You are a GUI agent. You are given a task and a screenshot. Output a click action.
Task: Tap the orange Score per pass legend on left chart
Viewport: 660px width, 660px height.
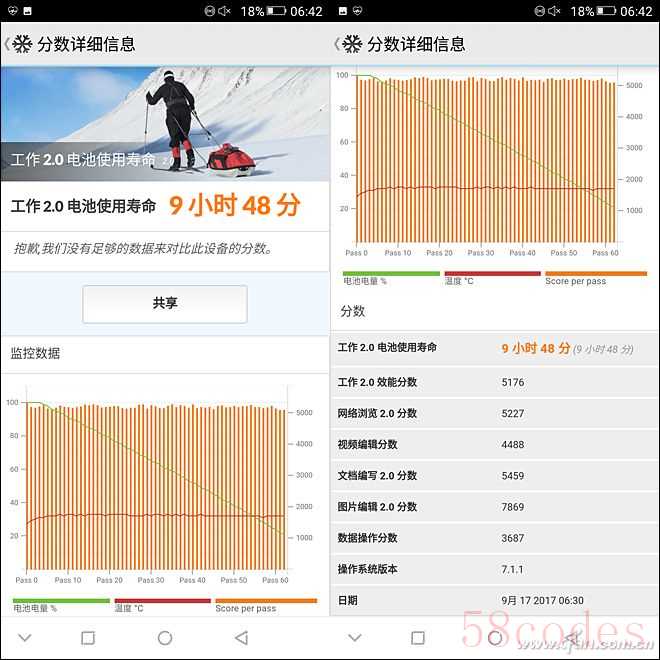266,605
